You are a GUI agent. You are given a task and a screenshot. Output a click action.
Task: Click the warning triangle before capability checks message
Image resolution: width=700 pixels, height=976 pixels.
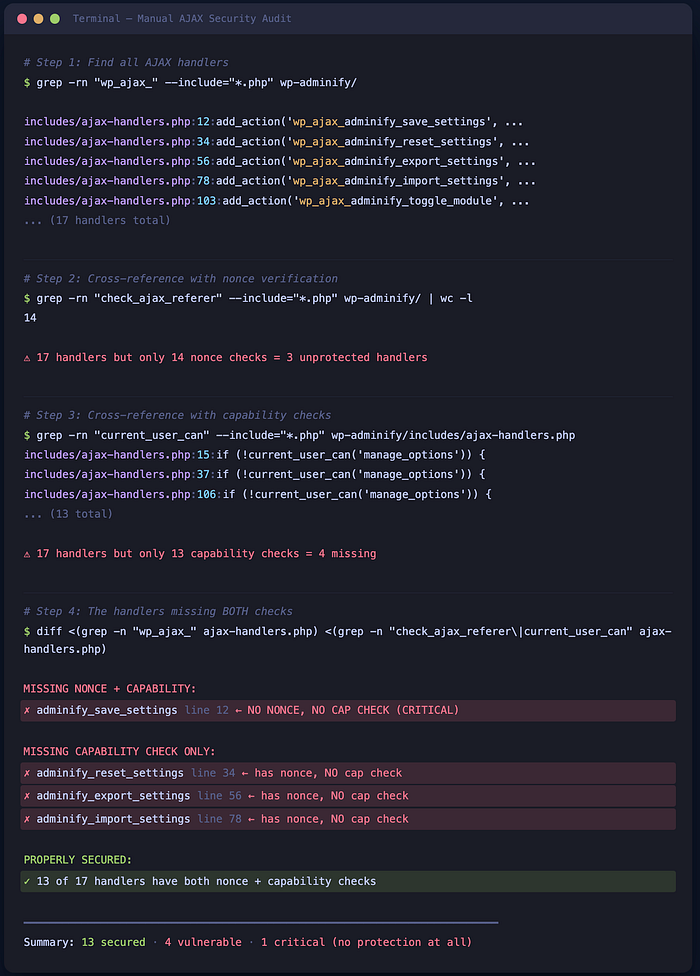coord(27,554)
